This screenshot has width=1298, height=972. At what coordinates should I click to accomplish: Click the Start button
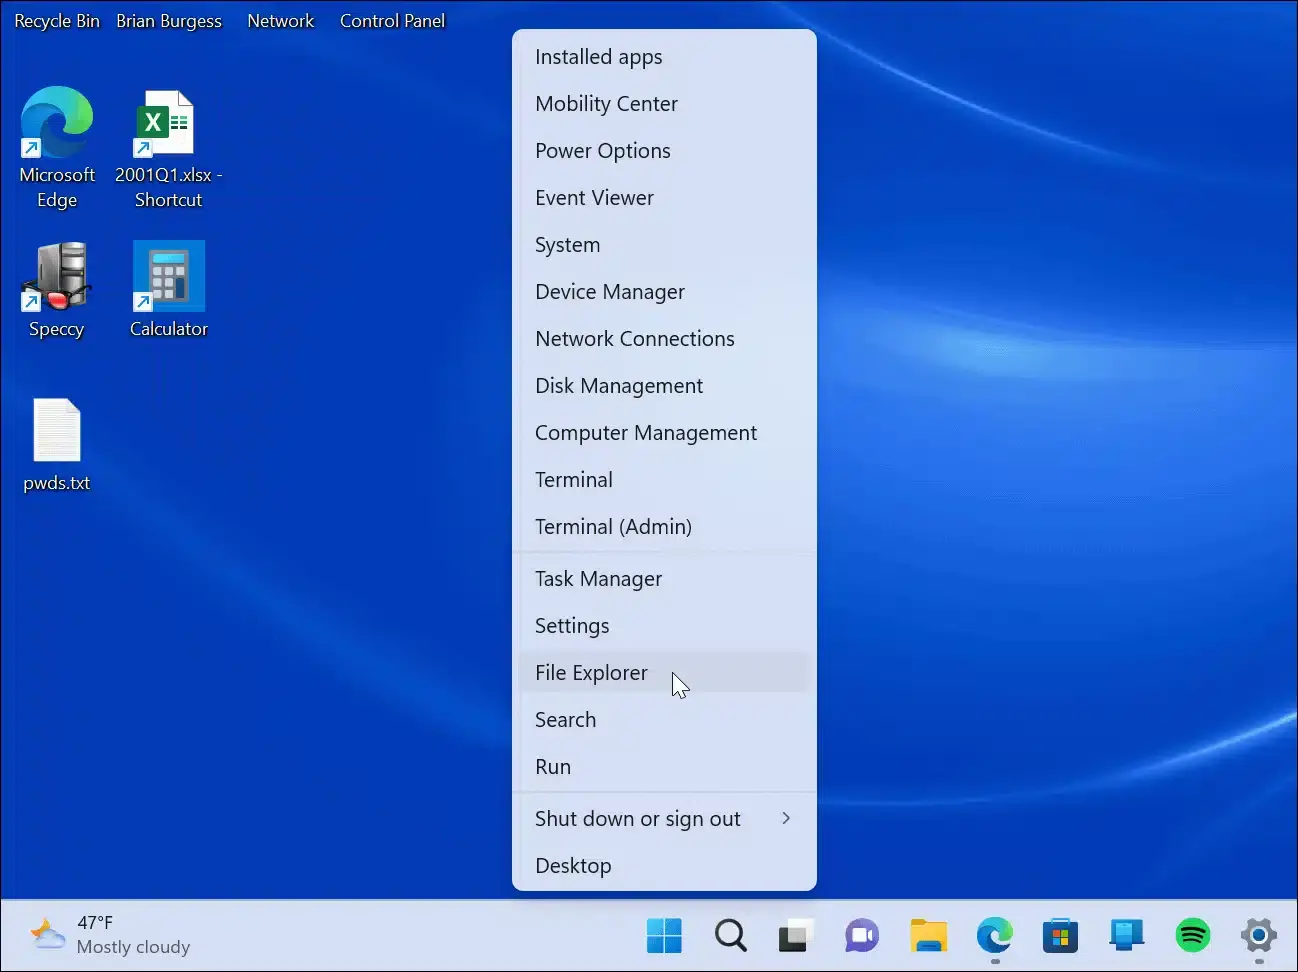coord(664,936)
